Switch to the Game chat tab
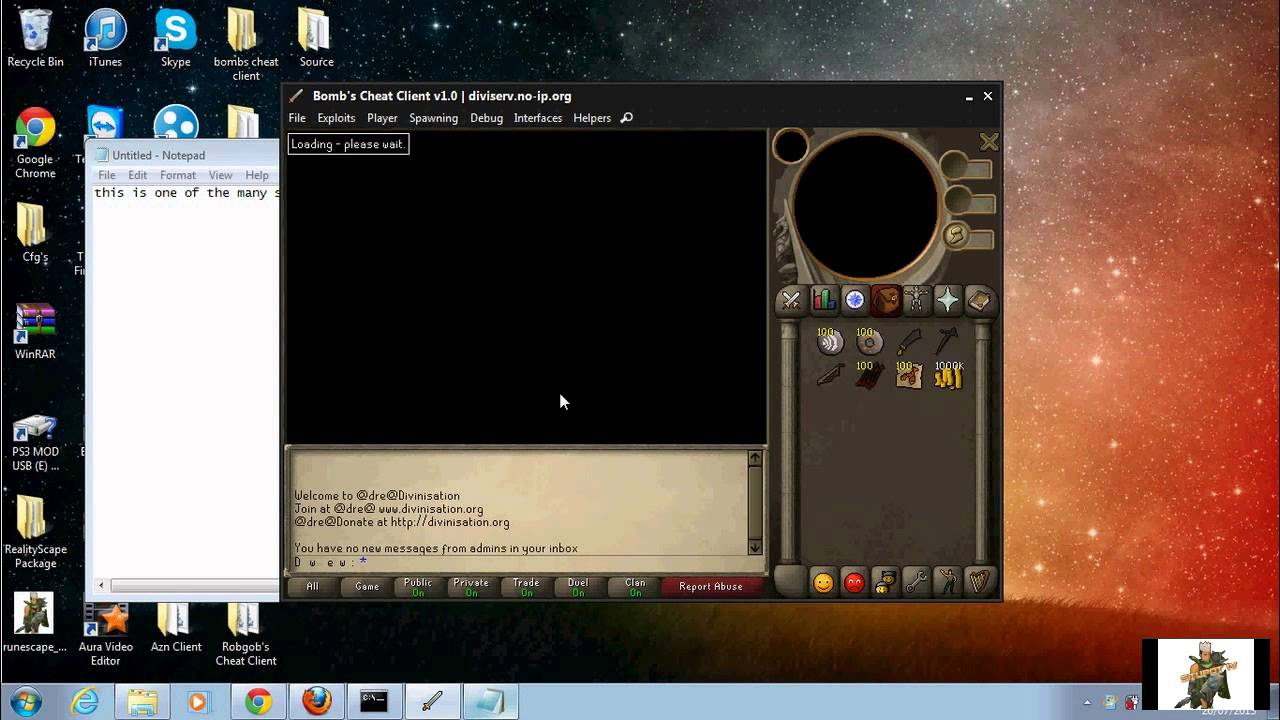This screenshot has width=1280, height=720. click(x=367, y=587)
